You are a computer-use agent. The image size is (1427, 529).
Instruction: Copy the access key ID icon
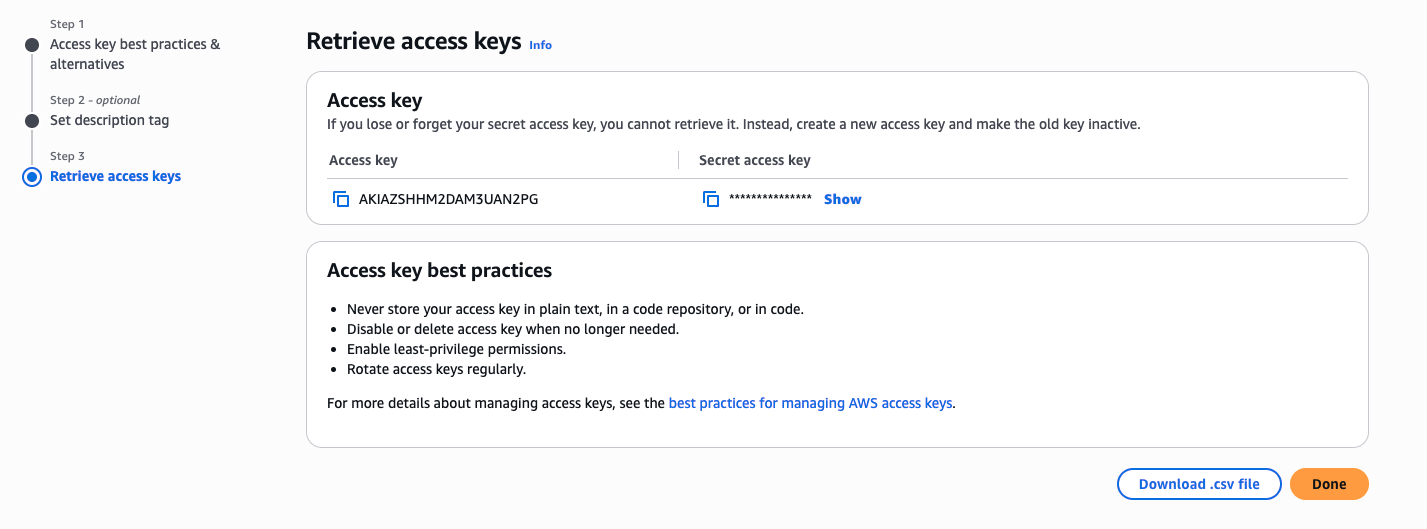pos(340,199)
